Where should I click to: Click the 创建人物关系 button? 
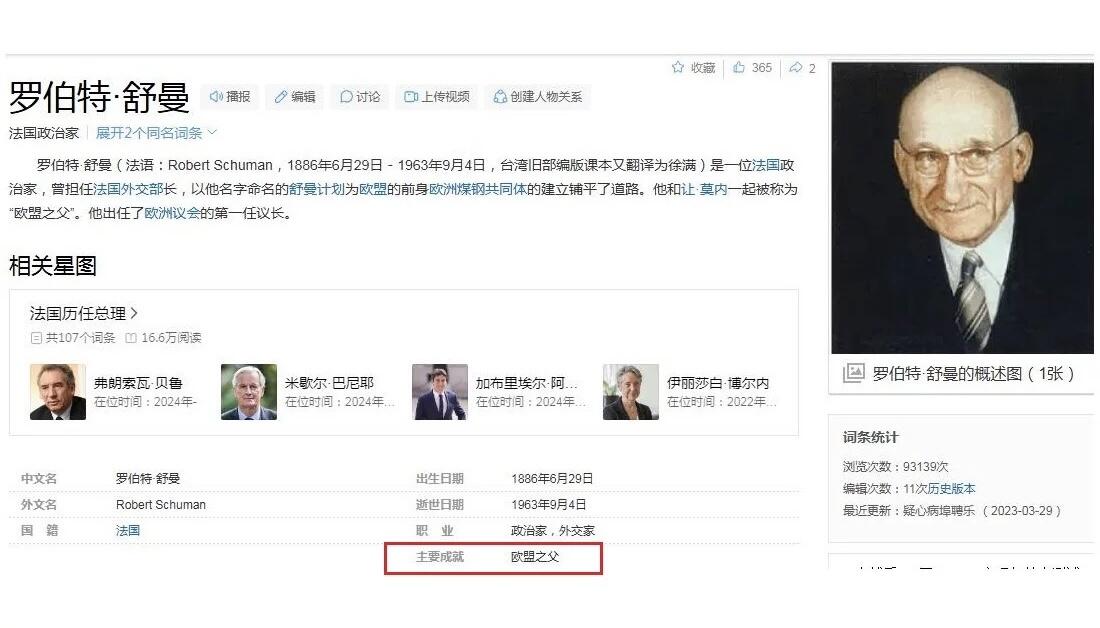[536, 97]
